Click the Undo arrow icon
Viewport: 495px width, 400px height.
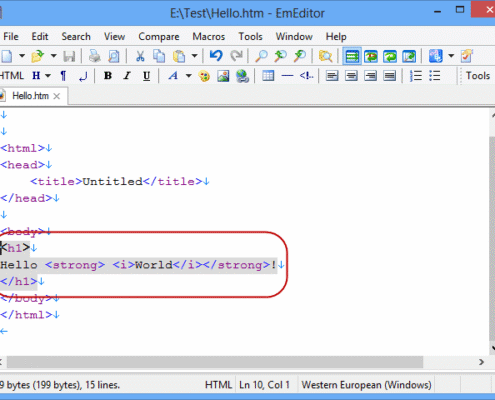click(216, 56)
